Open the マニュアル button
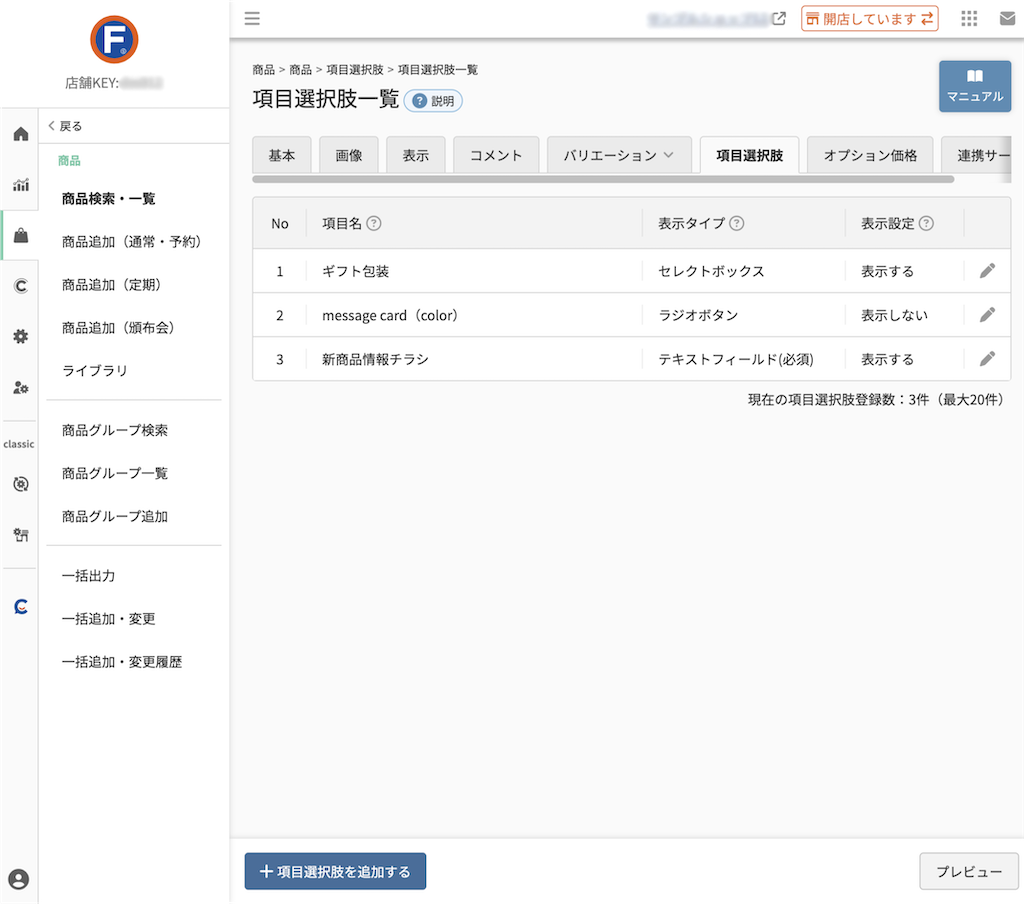 pos(975,86)
